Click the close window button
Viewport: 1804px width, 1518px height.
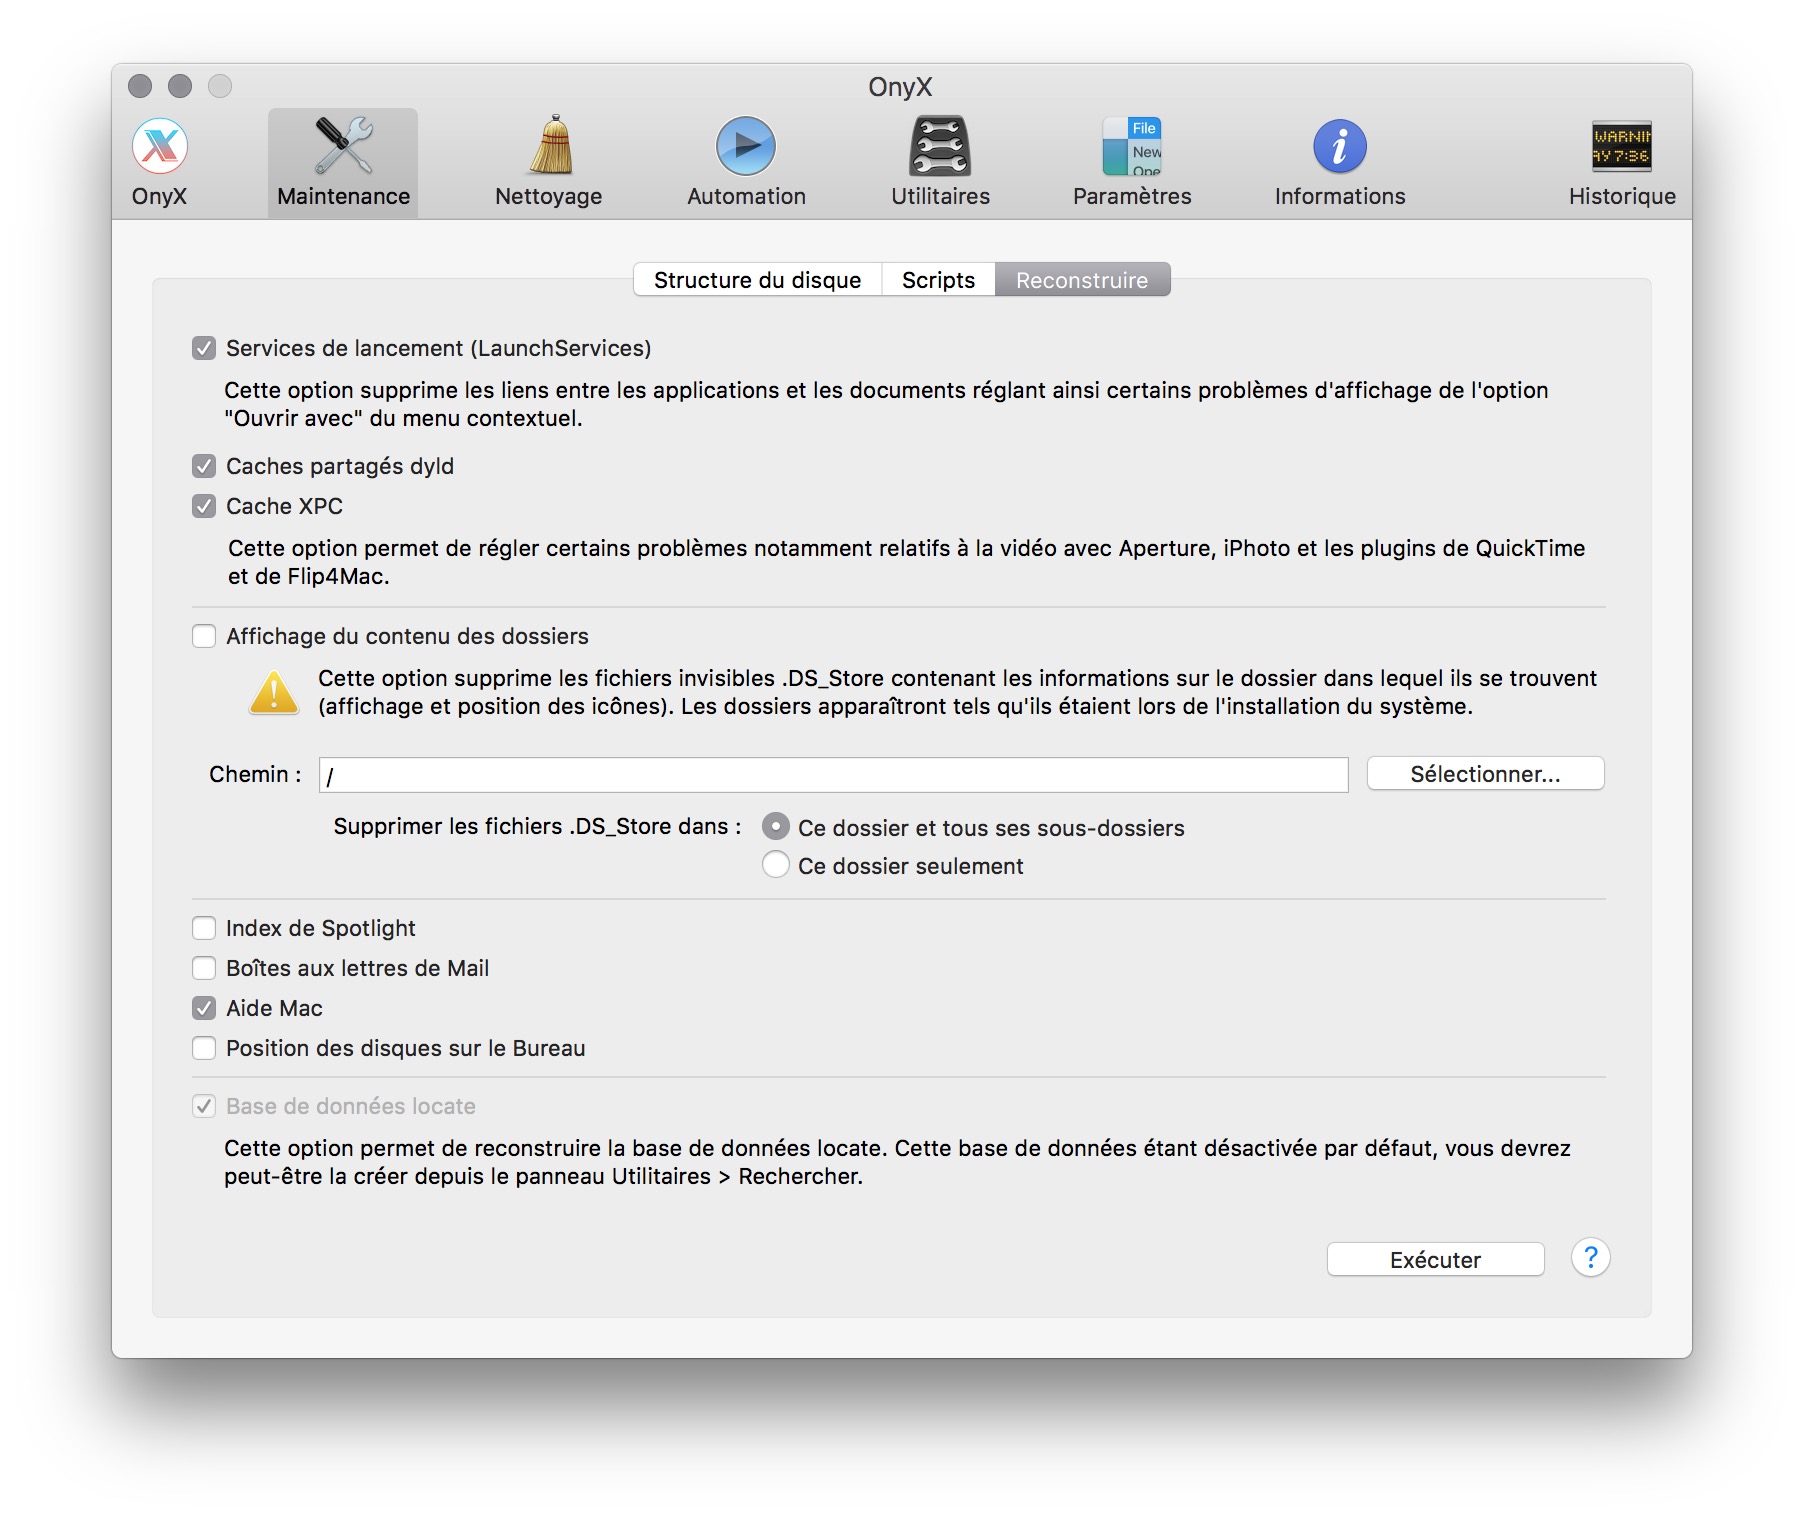pyautogui.click(x=140, y=87)
